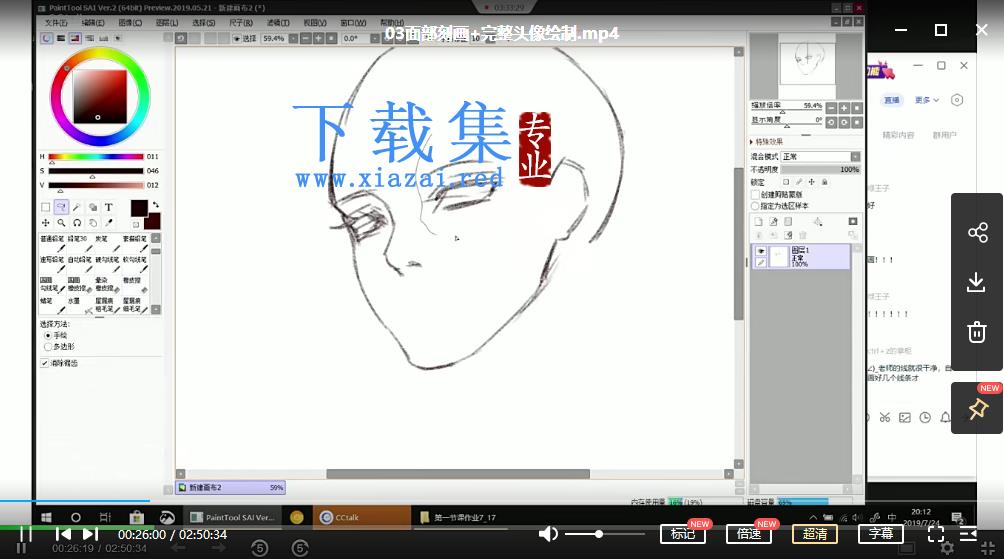Click the canvas horizontal scrollbar
Screen dimensions: 1004x559
point(458,474)
